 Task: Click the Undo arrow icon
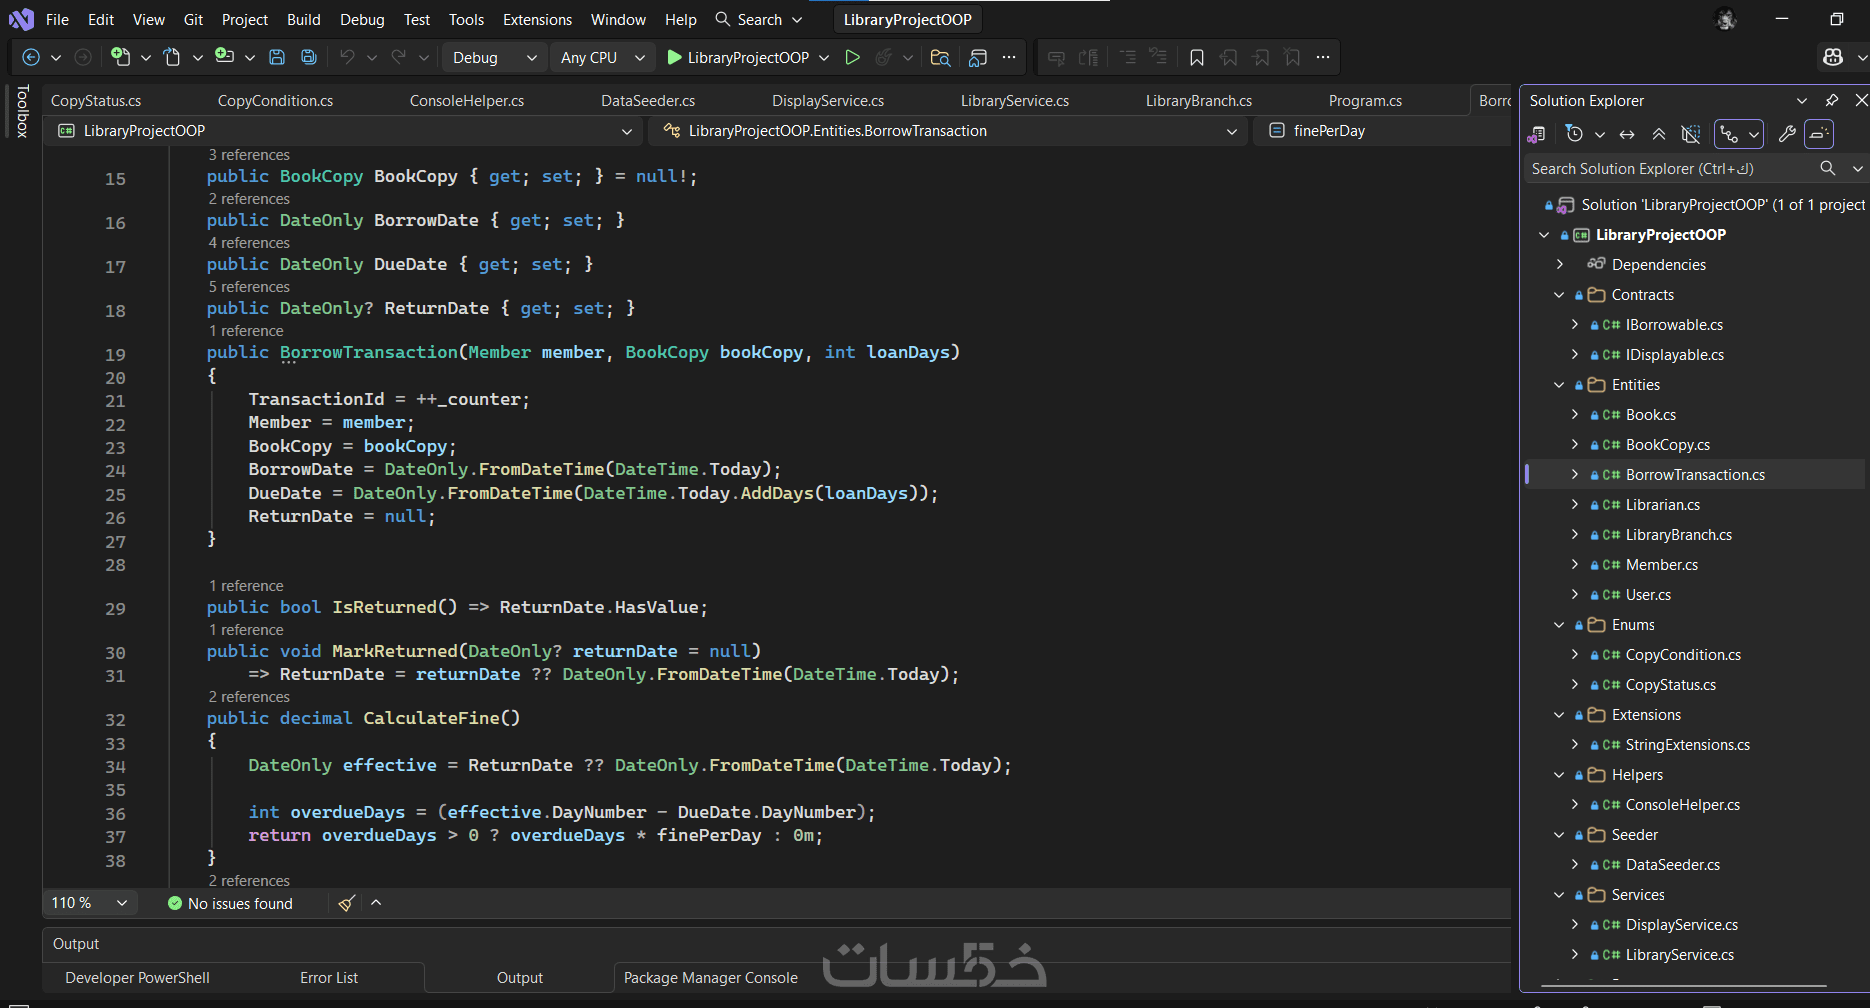coord(347,58)
